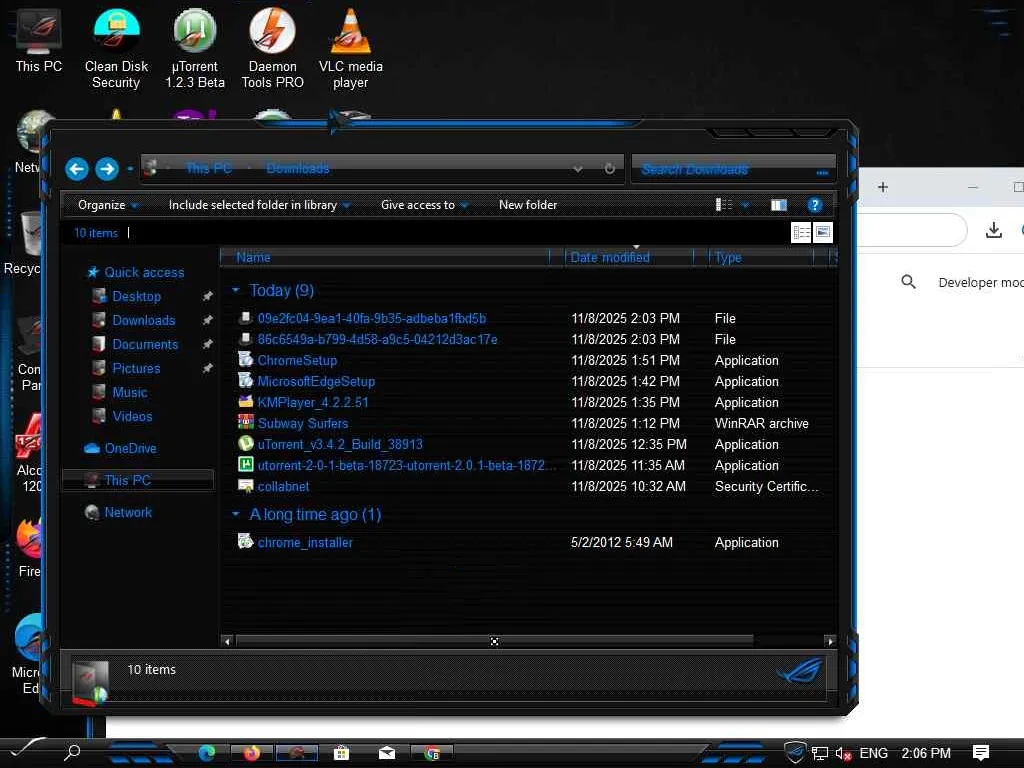1024x768 pixels.
Task: Click the browser window's downloads icon
Action: tap(993, 229)
